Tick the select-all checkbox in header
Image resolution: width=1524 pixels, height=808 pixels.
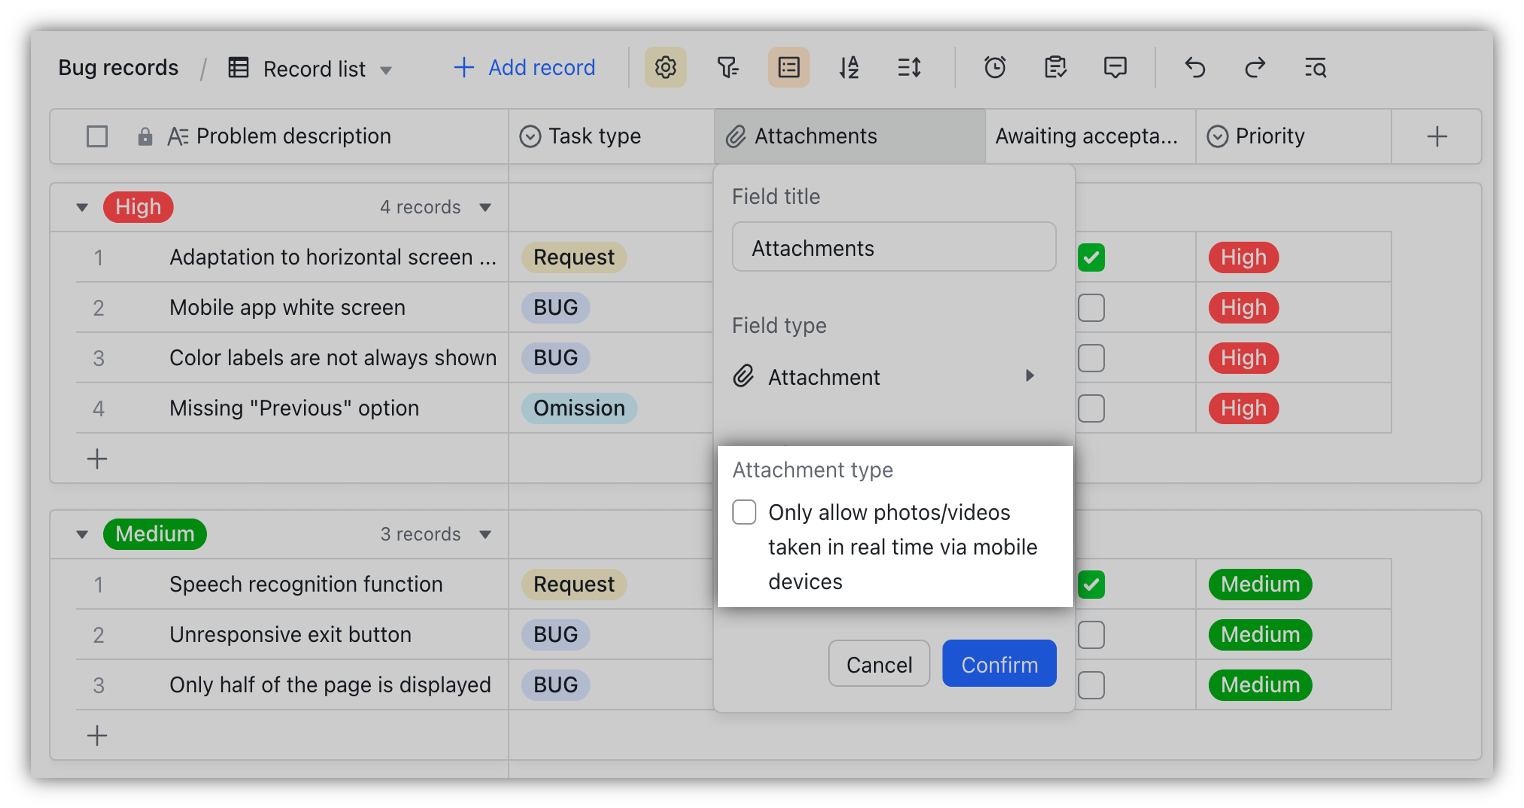[x=97, y=137]
